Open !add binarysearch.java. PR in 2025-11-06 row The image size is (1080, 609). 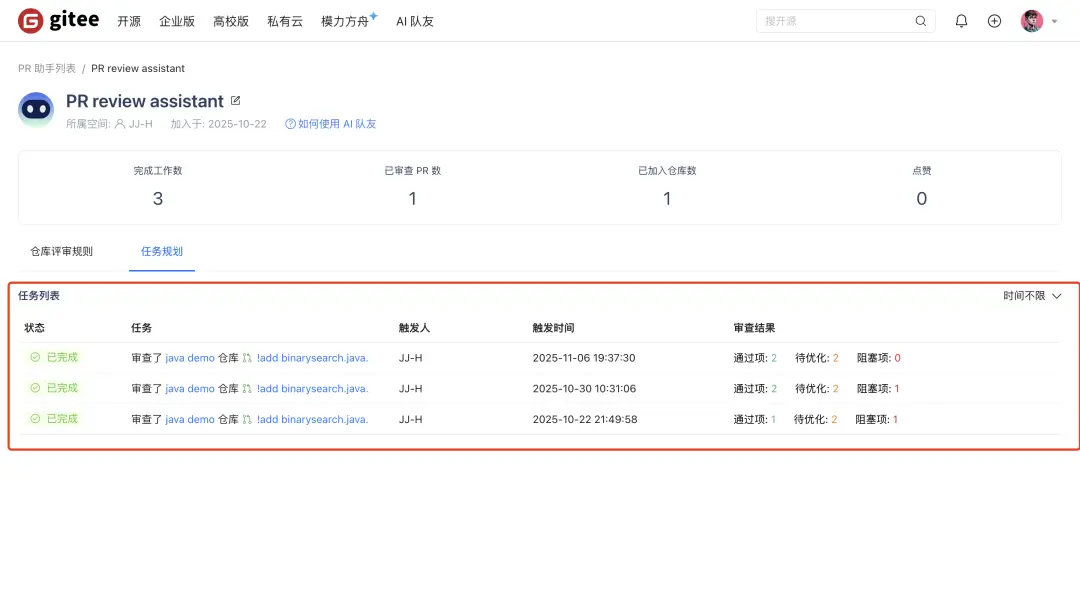click(313, 358)
